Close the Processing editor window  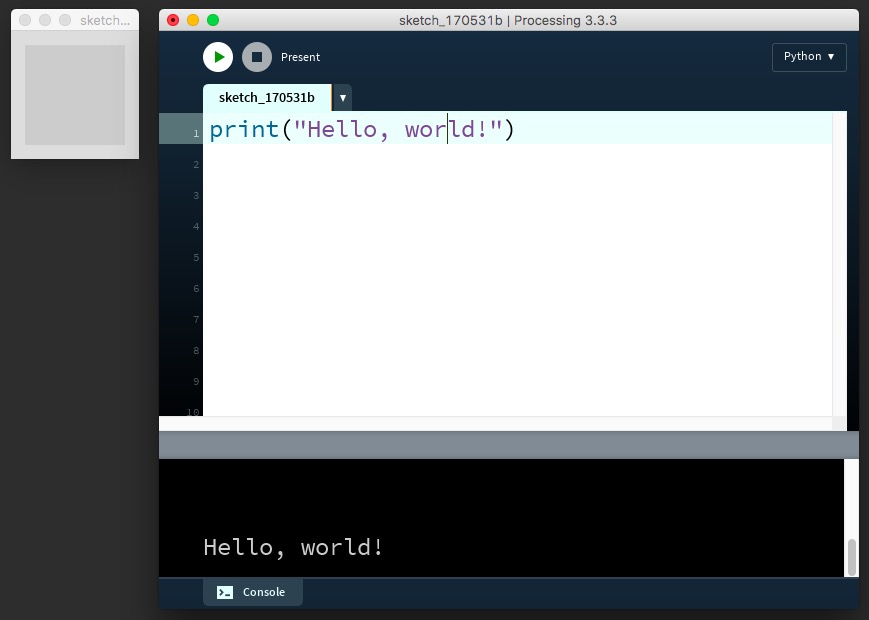[x=173, y=21]
